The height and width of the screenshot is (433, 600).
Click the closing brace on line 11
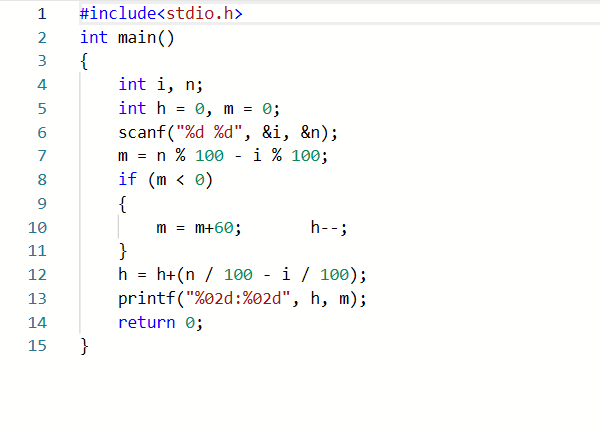tap(123, 252)
